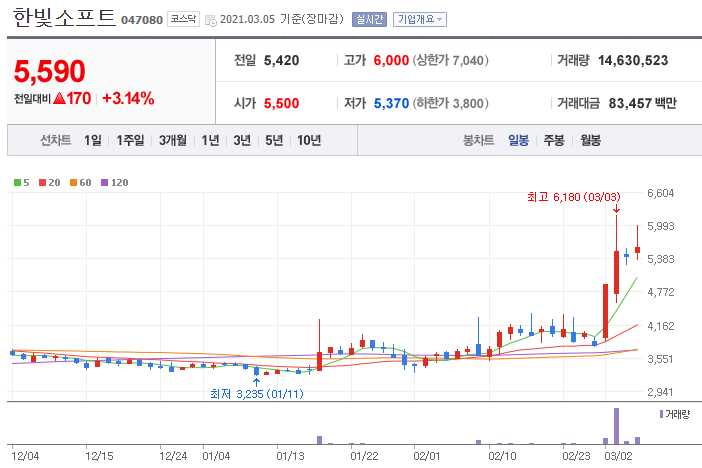Click the red up-triangle change indicator
Image resolution: width=702 pixels, height=468 pixels.
60,99
